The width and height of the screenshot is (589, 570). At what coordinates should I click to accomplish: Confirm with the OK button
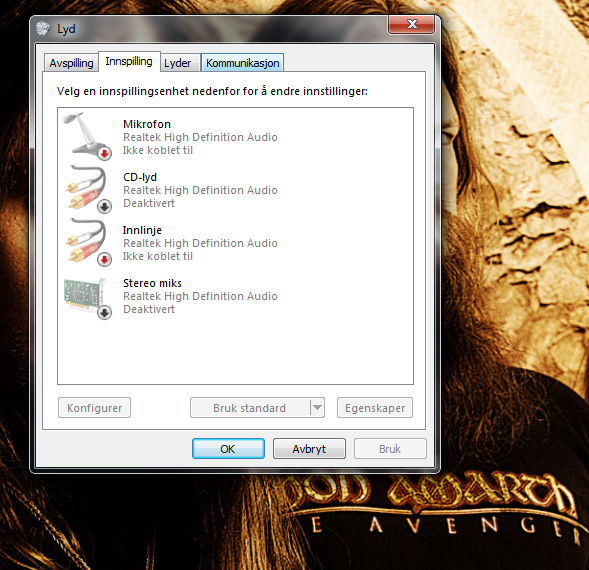click(228, 449)
